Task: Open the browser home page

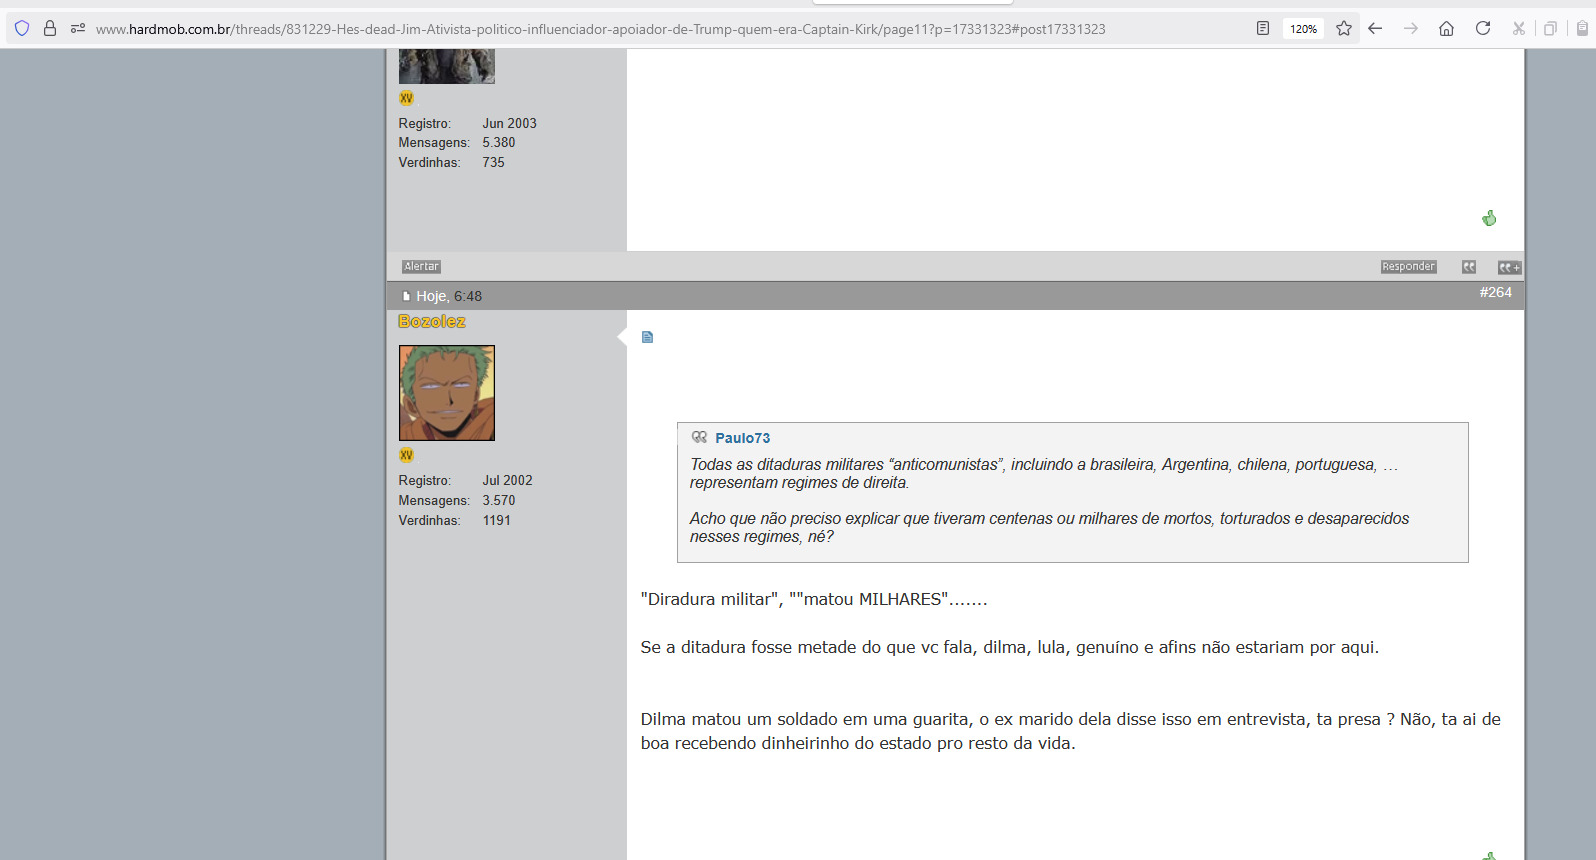Action: 1446,29
